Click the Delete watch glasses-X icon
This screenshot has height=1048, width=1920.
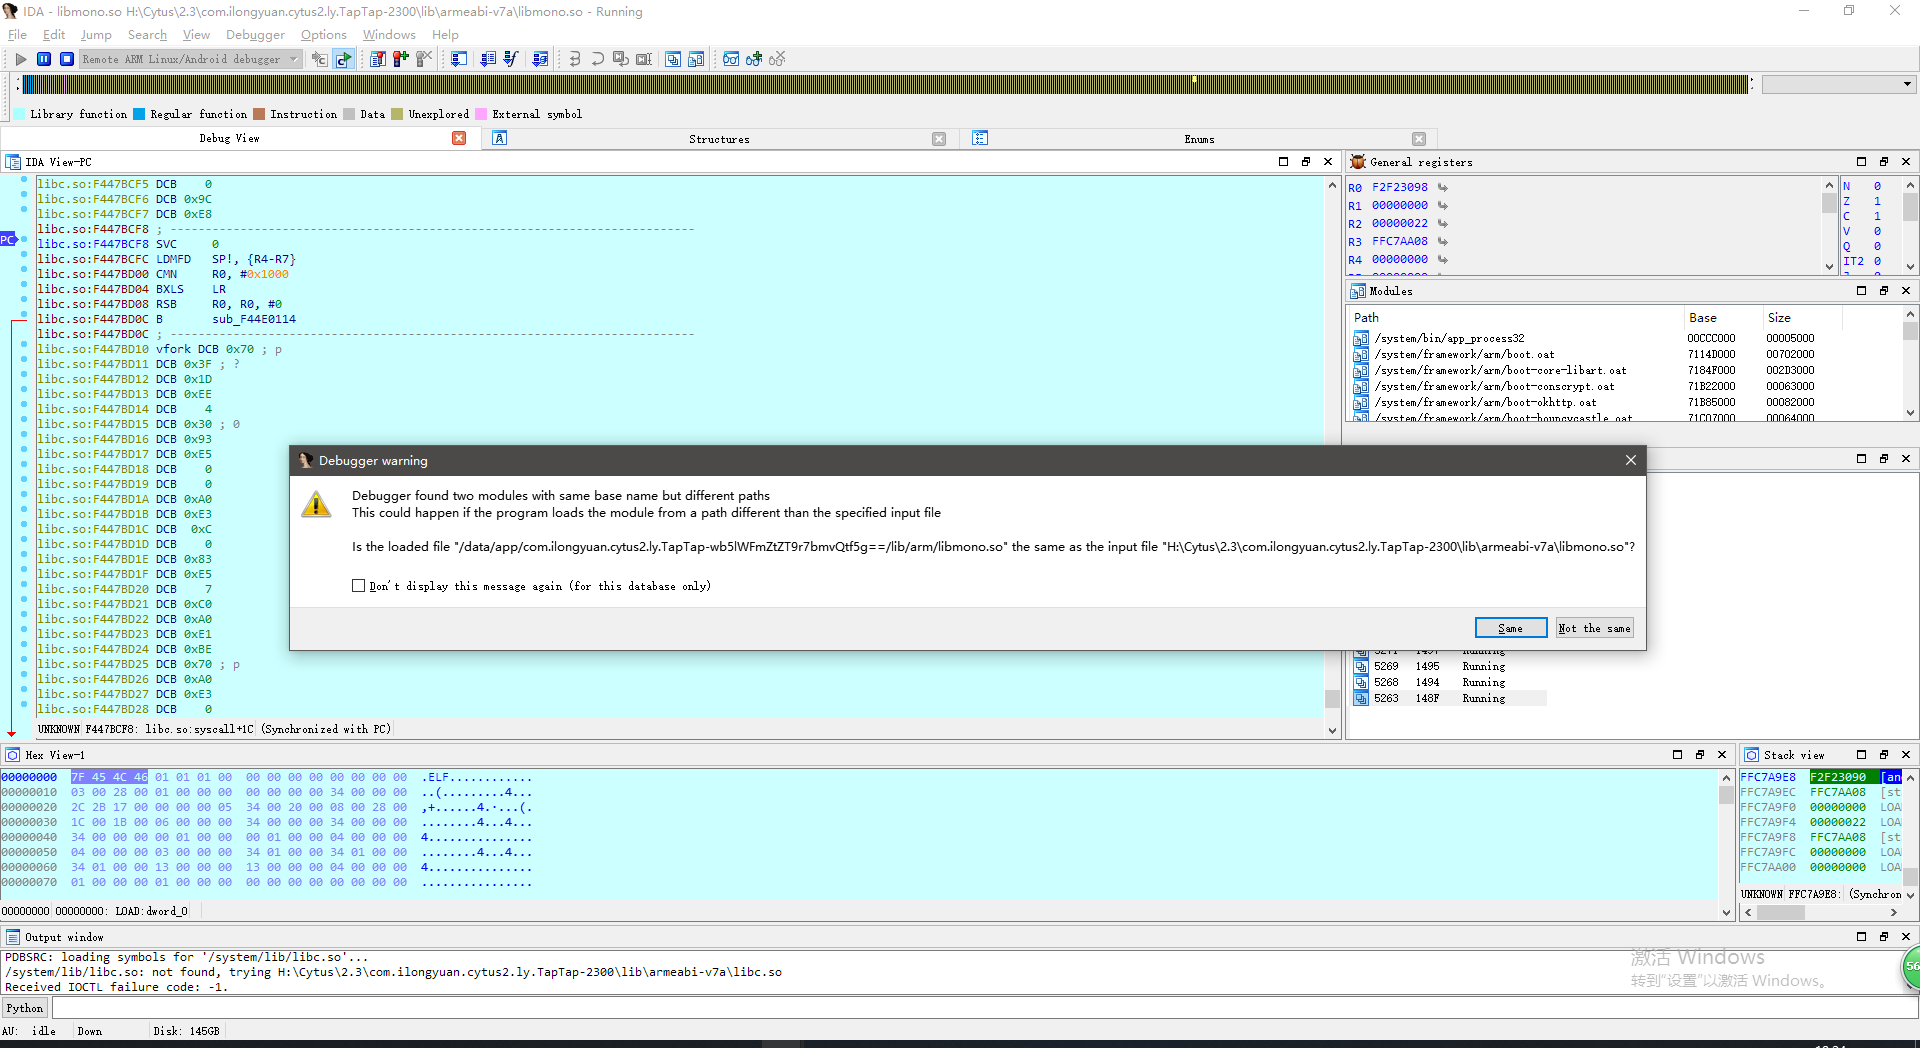tap(777, 59)
